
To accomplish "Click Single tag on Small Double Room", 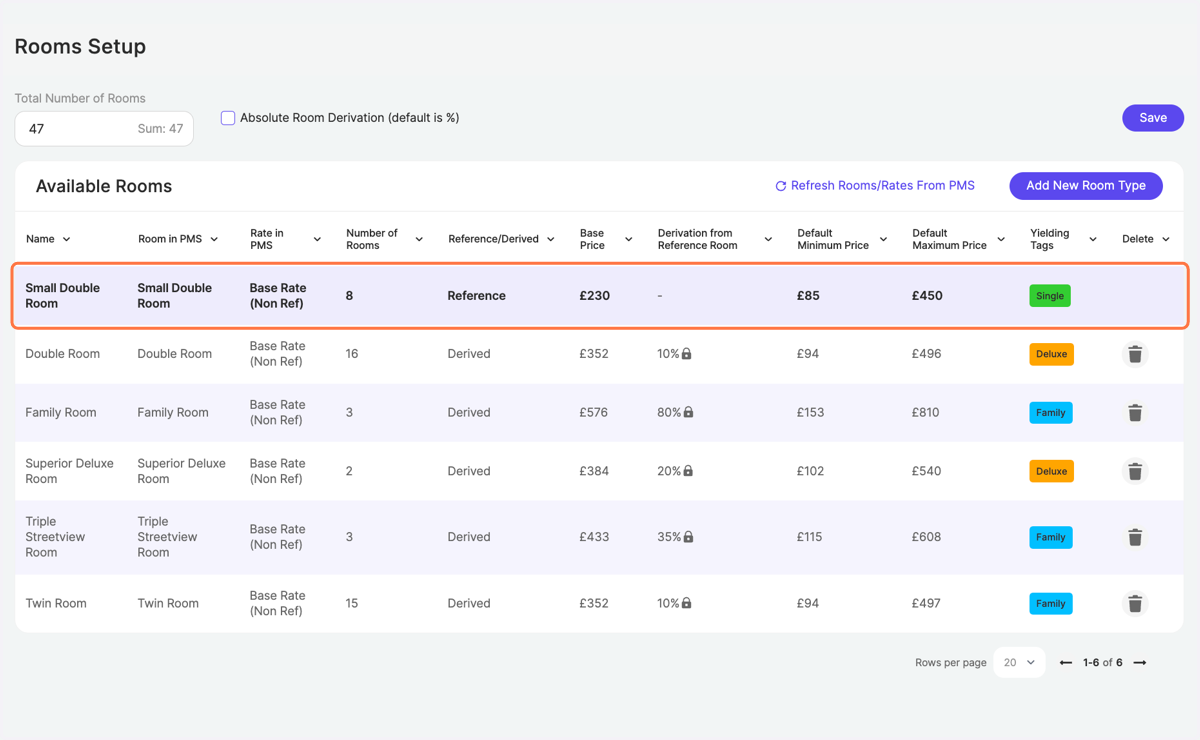I will click(x=1050, y=296).
